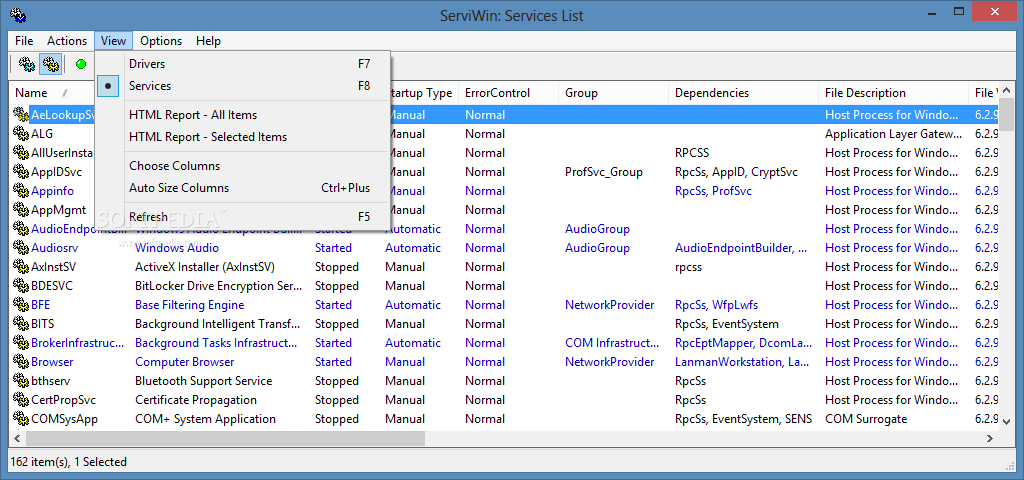The width and height of the screenshot is (1024, 480).
Task: Close the open View menu
Action: click(x=114, y=40)
